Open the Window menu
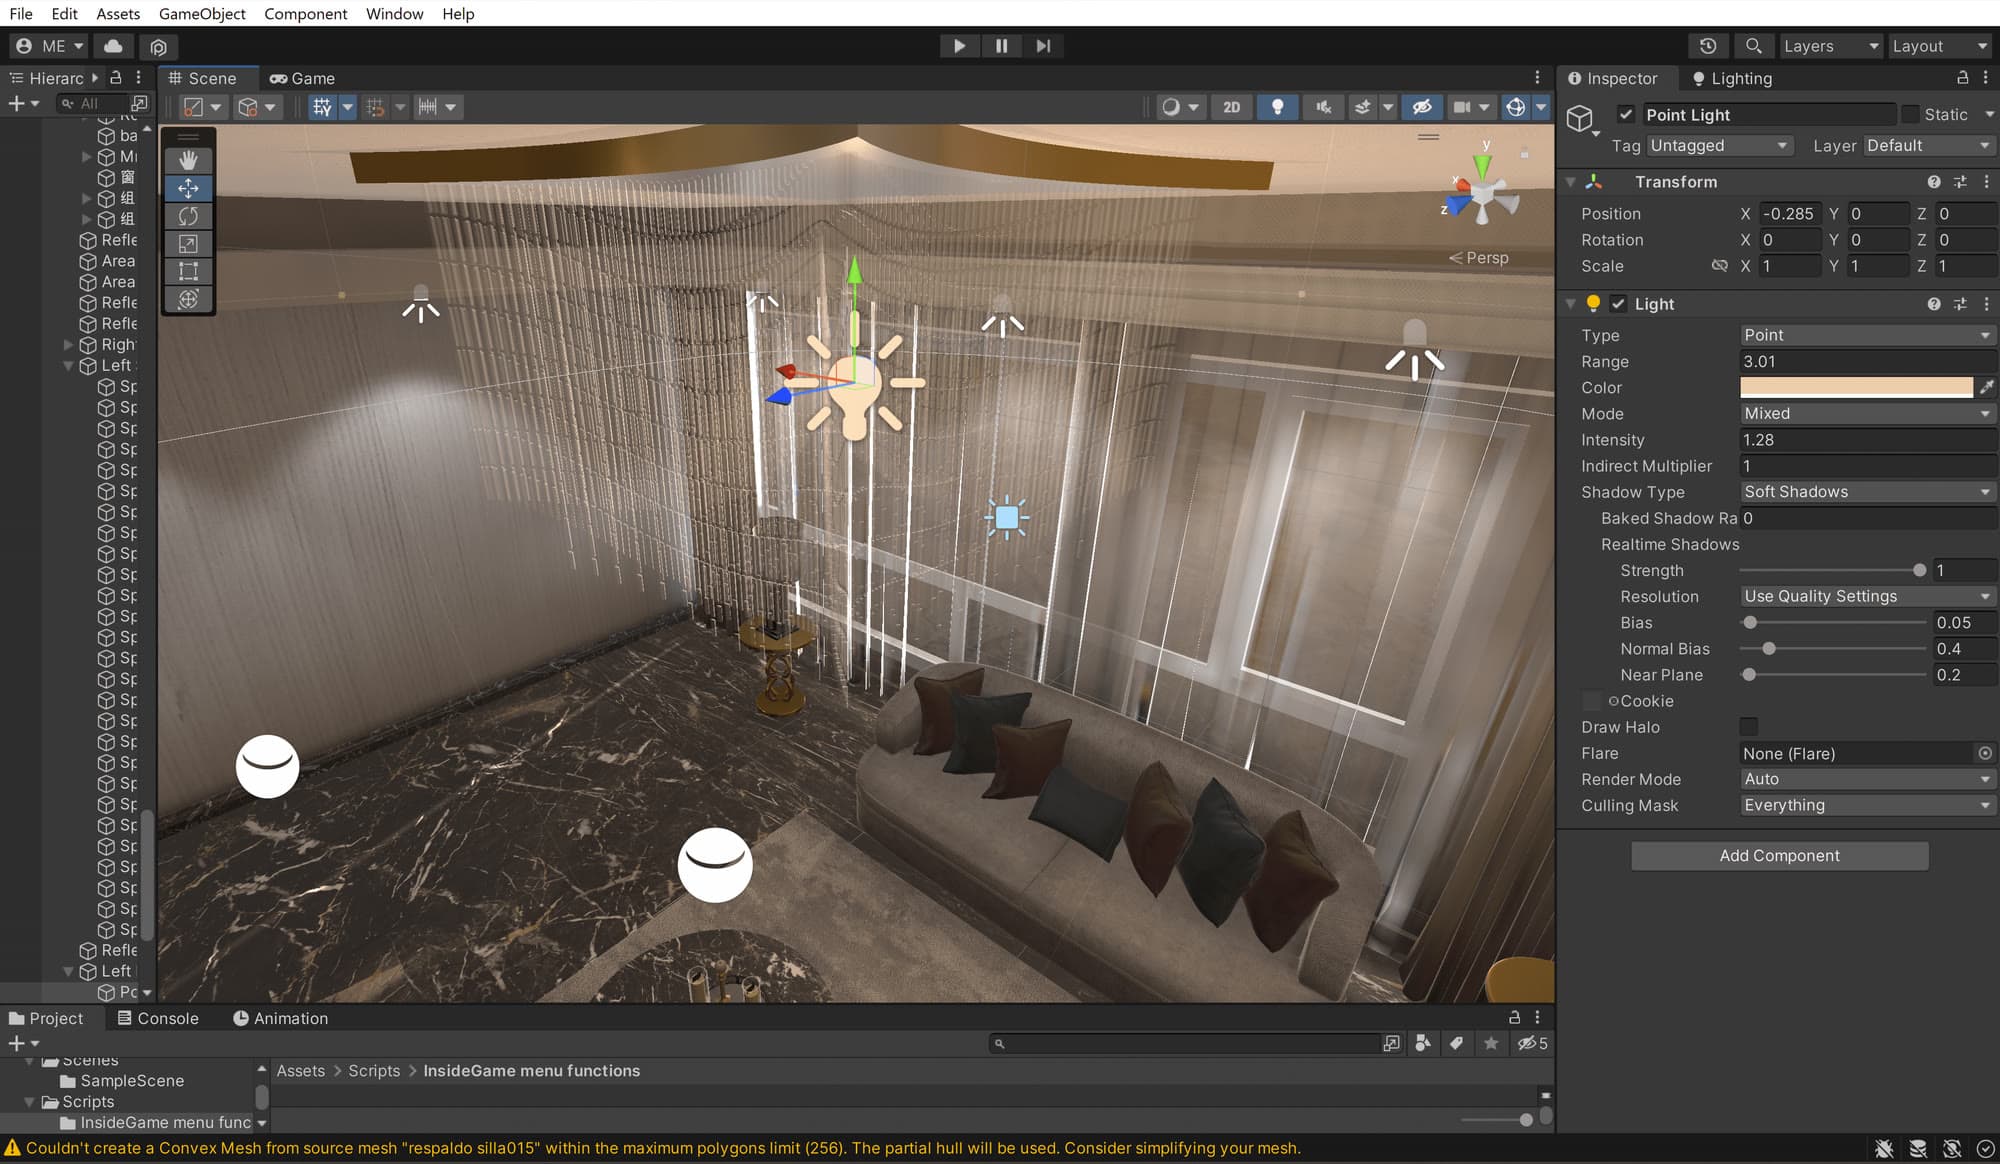 394,14
